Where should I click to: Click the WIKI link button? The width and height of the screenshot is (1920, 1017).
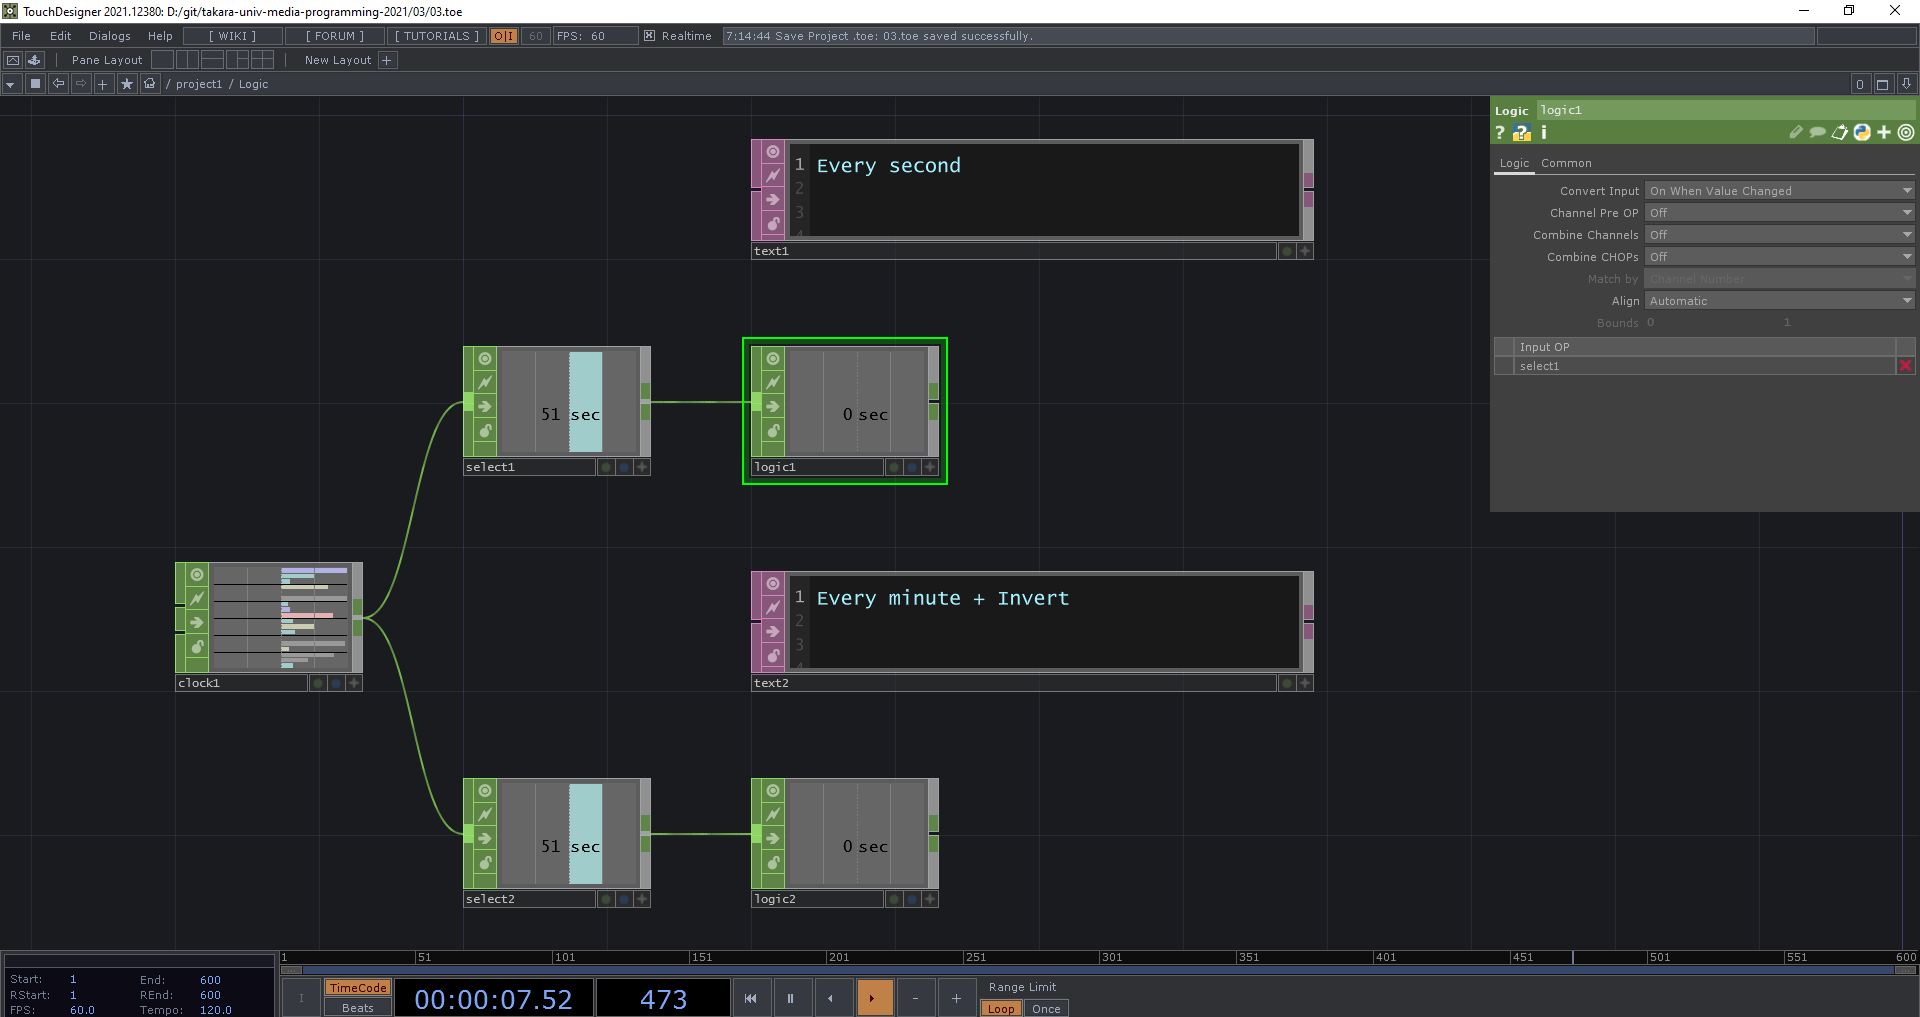coord(232,36)
